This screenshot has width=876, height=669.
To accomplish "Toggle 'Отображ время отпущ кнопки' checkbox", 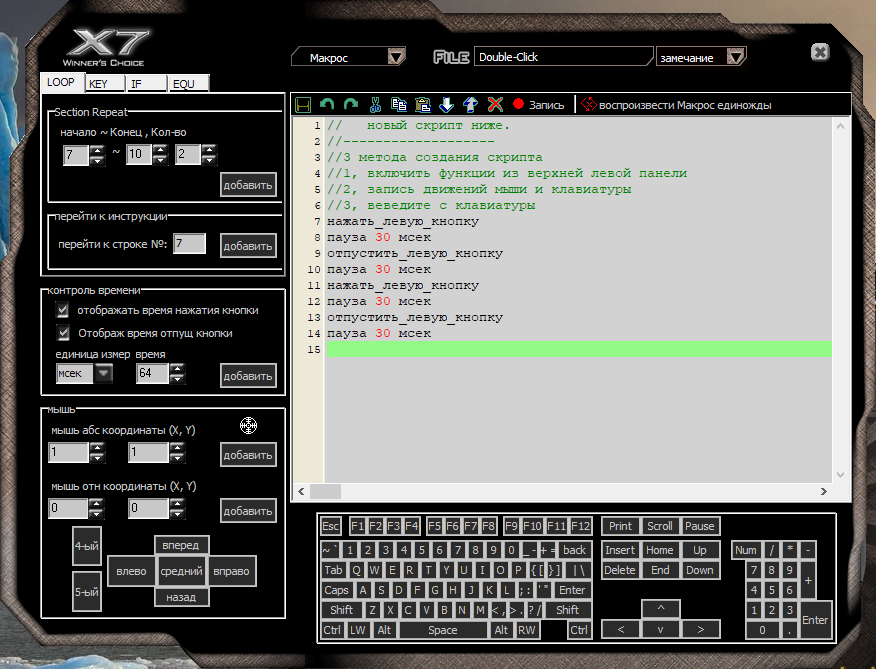I will 63,333.
